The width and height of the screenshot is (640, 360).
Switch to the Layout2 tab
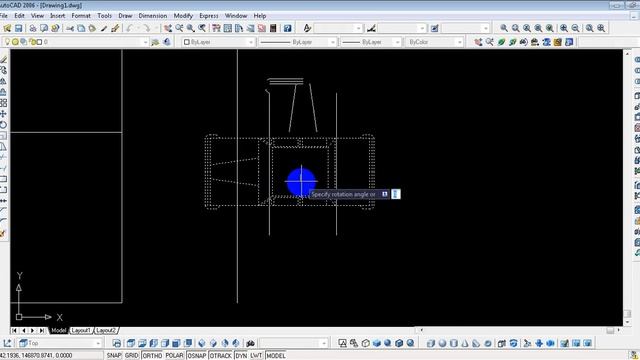tap(106, 330)
